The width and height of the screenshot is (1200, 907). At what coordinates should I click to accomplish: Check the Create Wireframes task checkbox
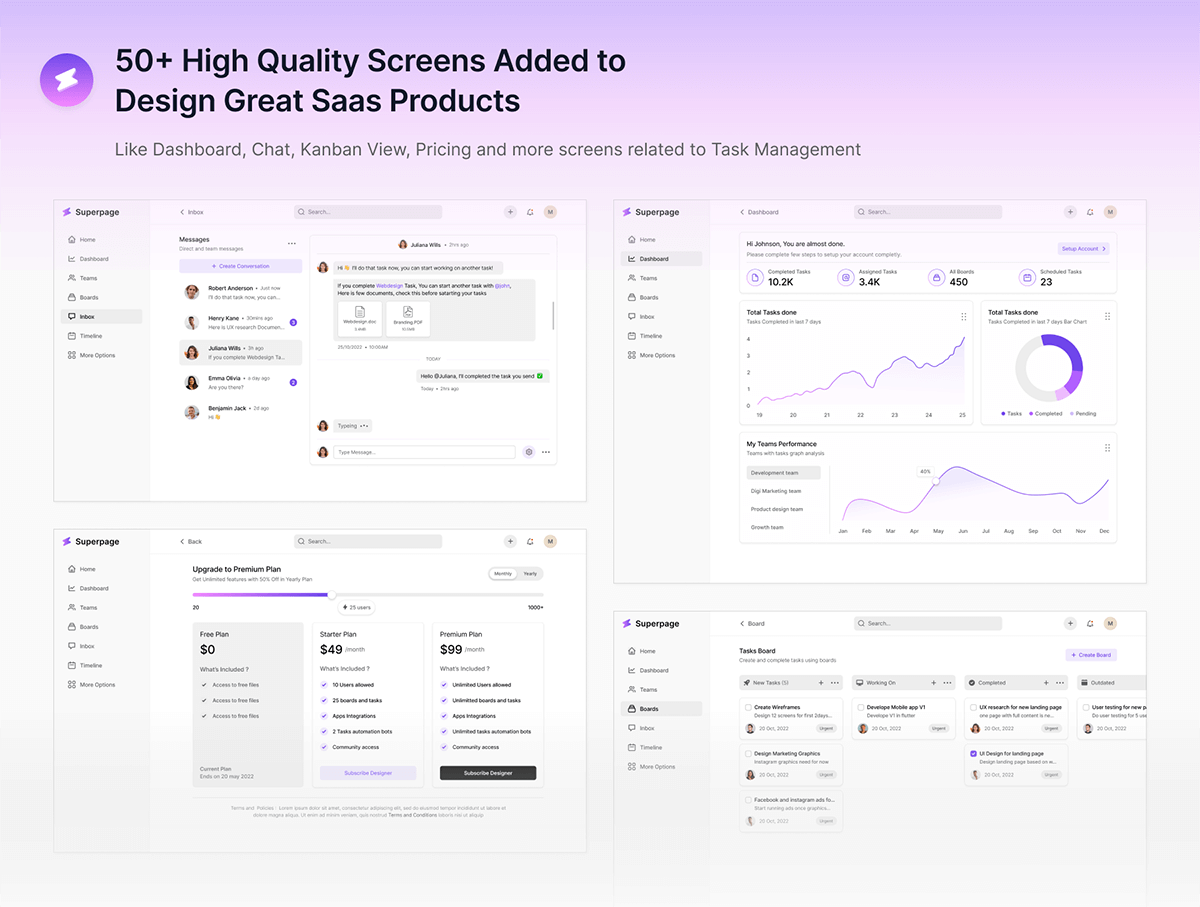coord(748,707)
